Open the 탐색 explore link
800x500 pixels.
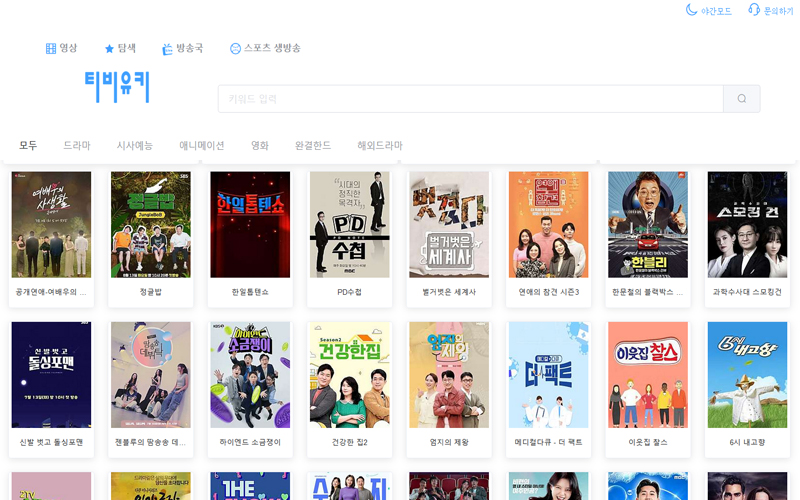pos(127,48)
